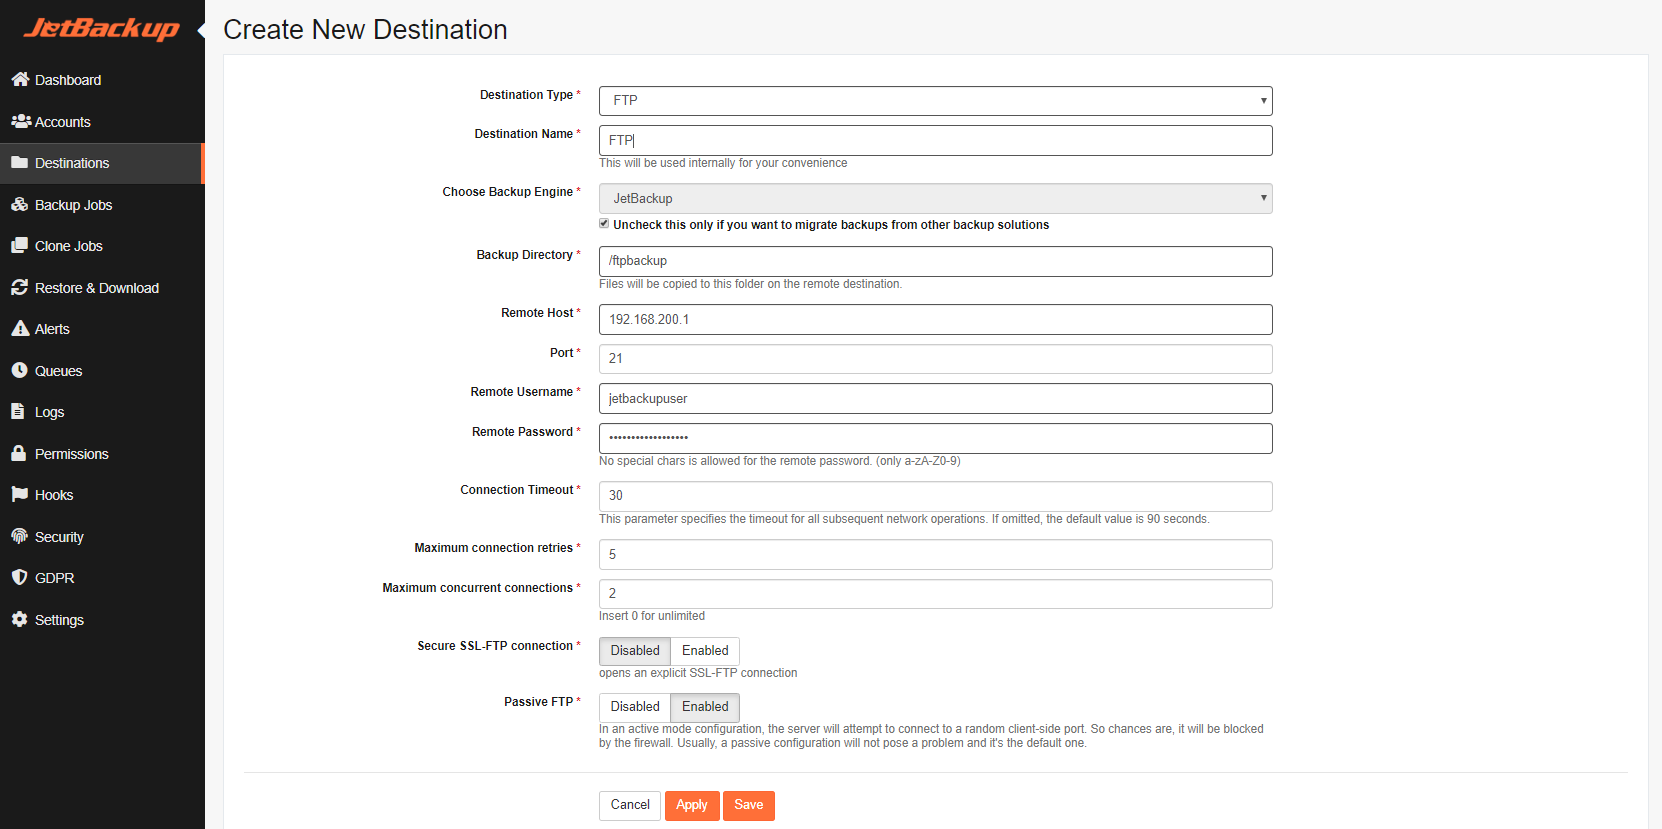This screenshot has width=1662, height=829.
Task: Go to Accounts section
Action: click(102, 122)
